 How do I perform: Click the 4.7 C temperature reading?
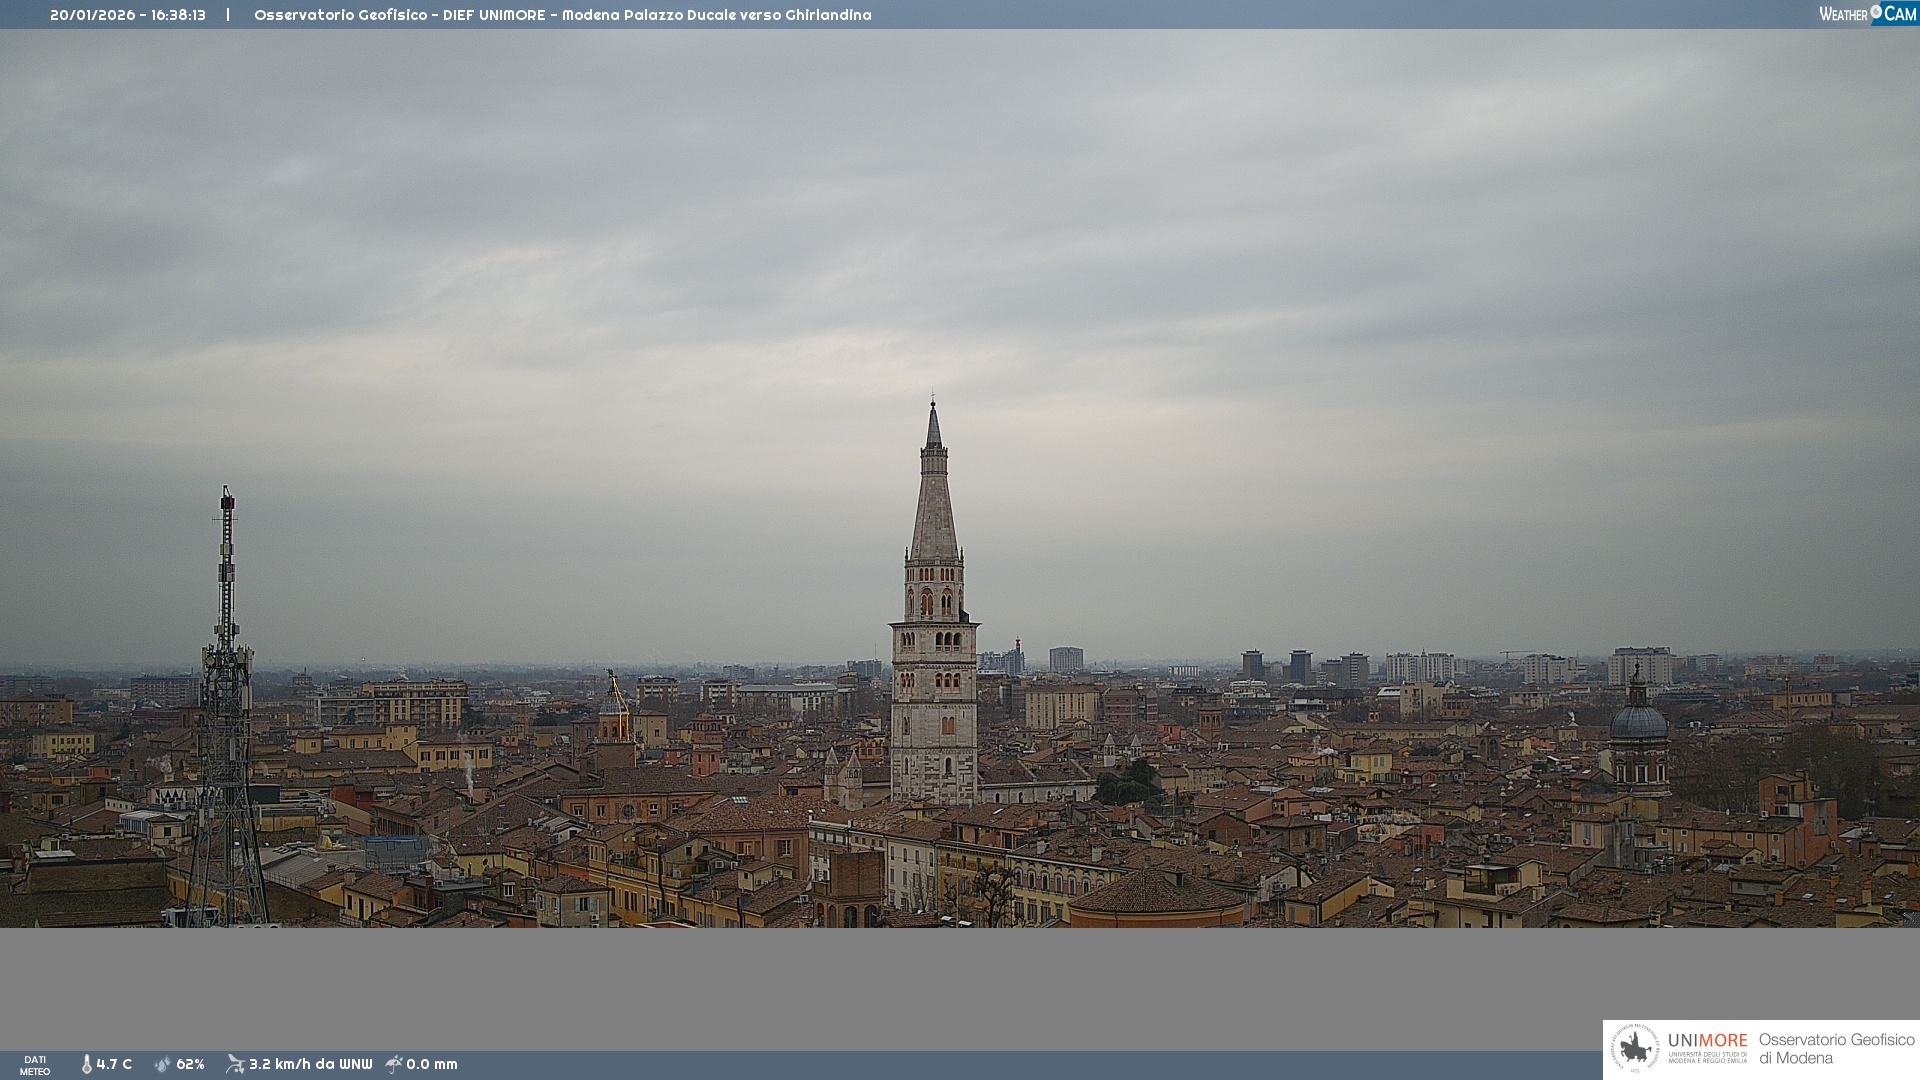point(114,1064)
